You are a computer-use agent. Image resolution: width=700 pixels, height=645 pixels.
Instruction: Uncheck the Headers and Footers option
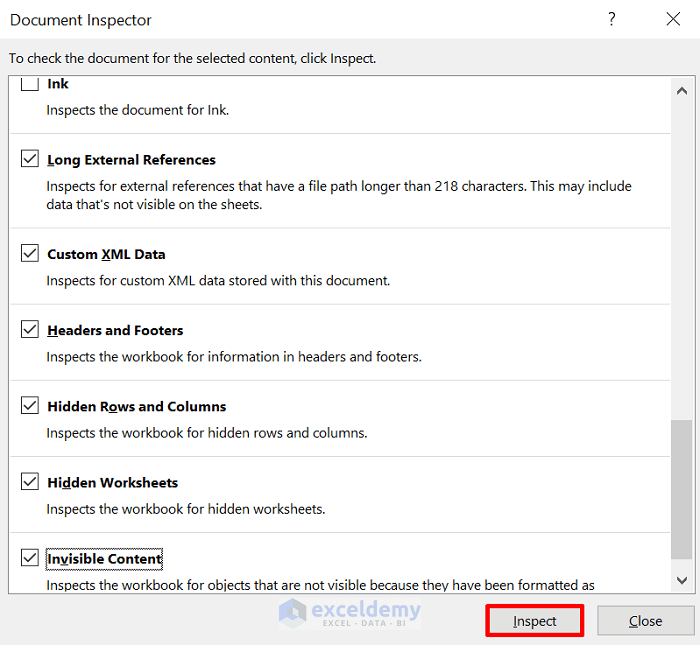pos(30,329)
